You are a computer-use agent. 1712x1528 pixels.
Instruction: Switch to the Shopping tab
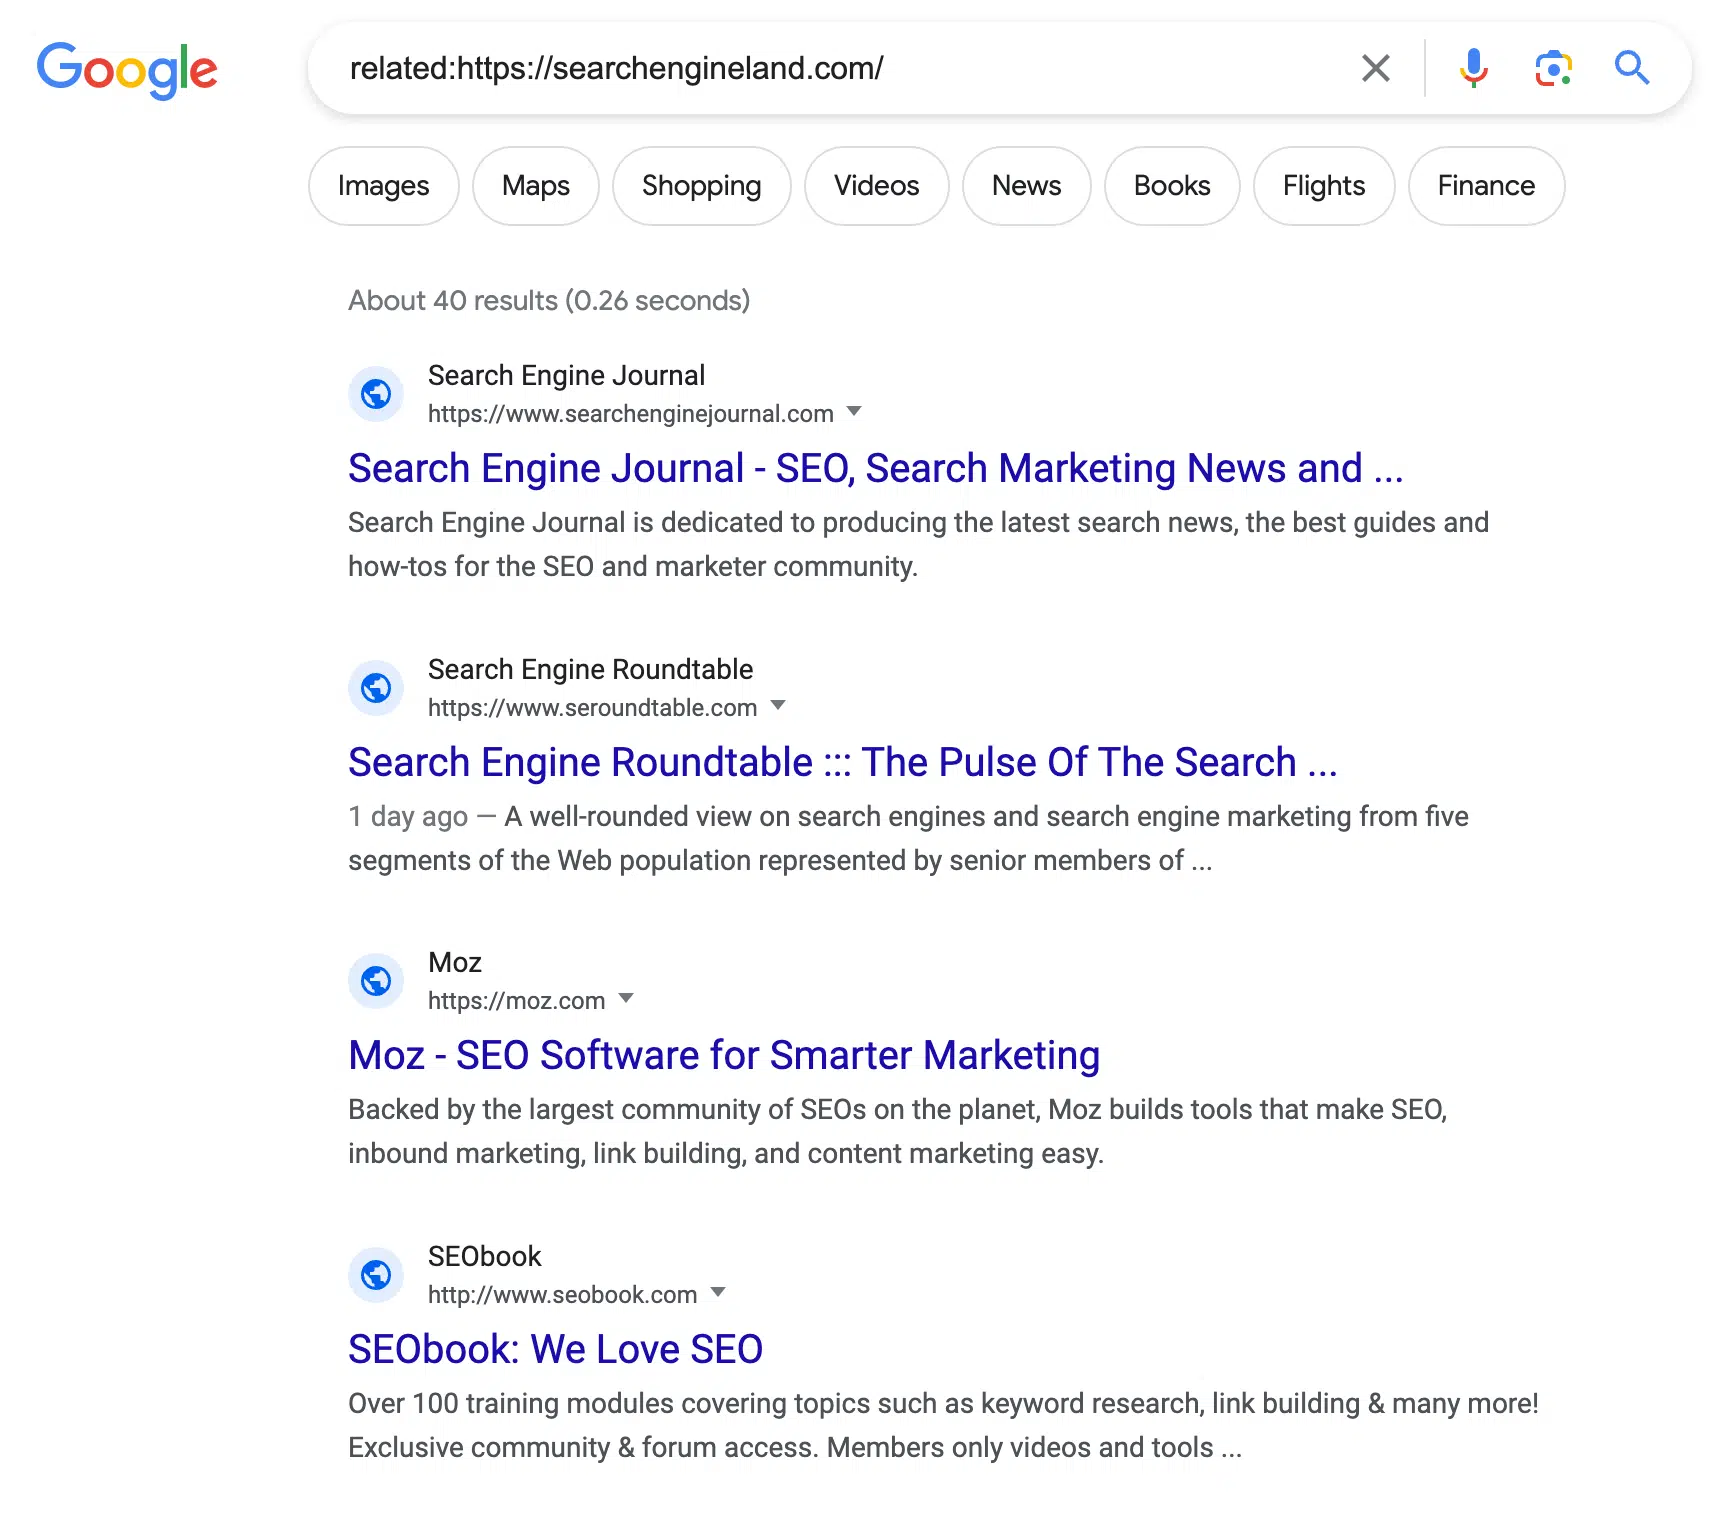click(702, 186)
